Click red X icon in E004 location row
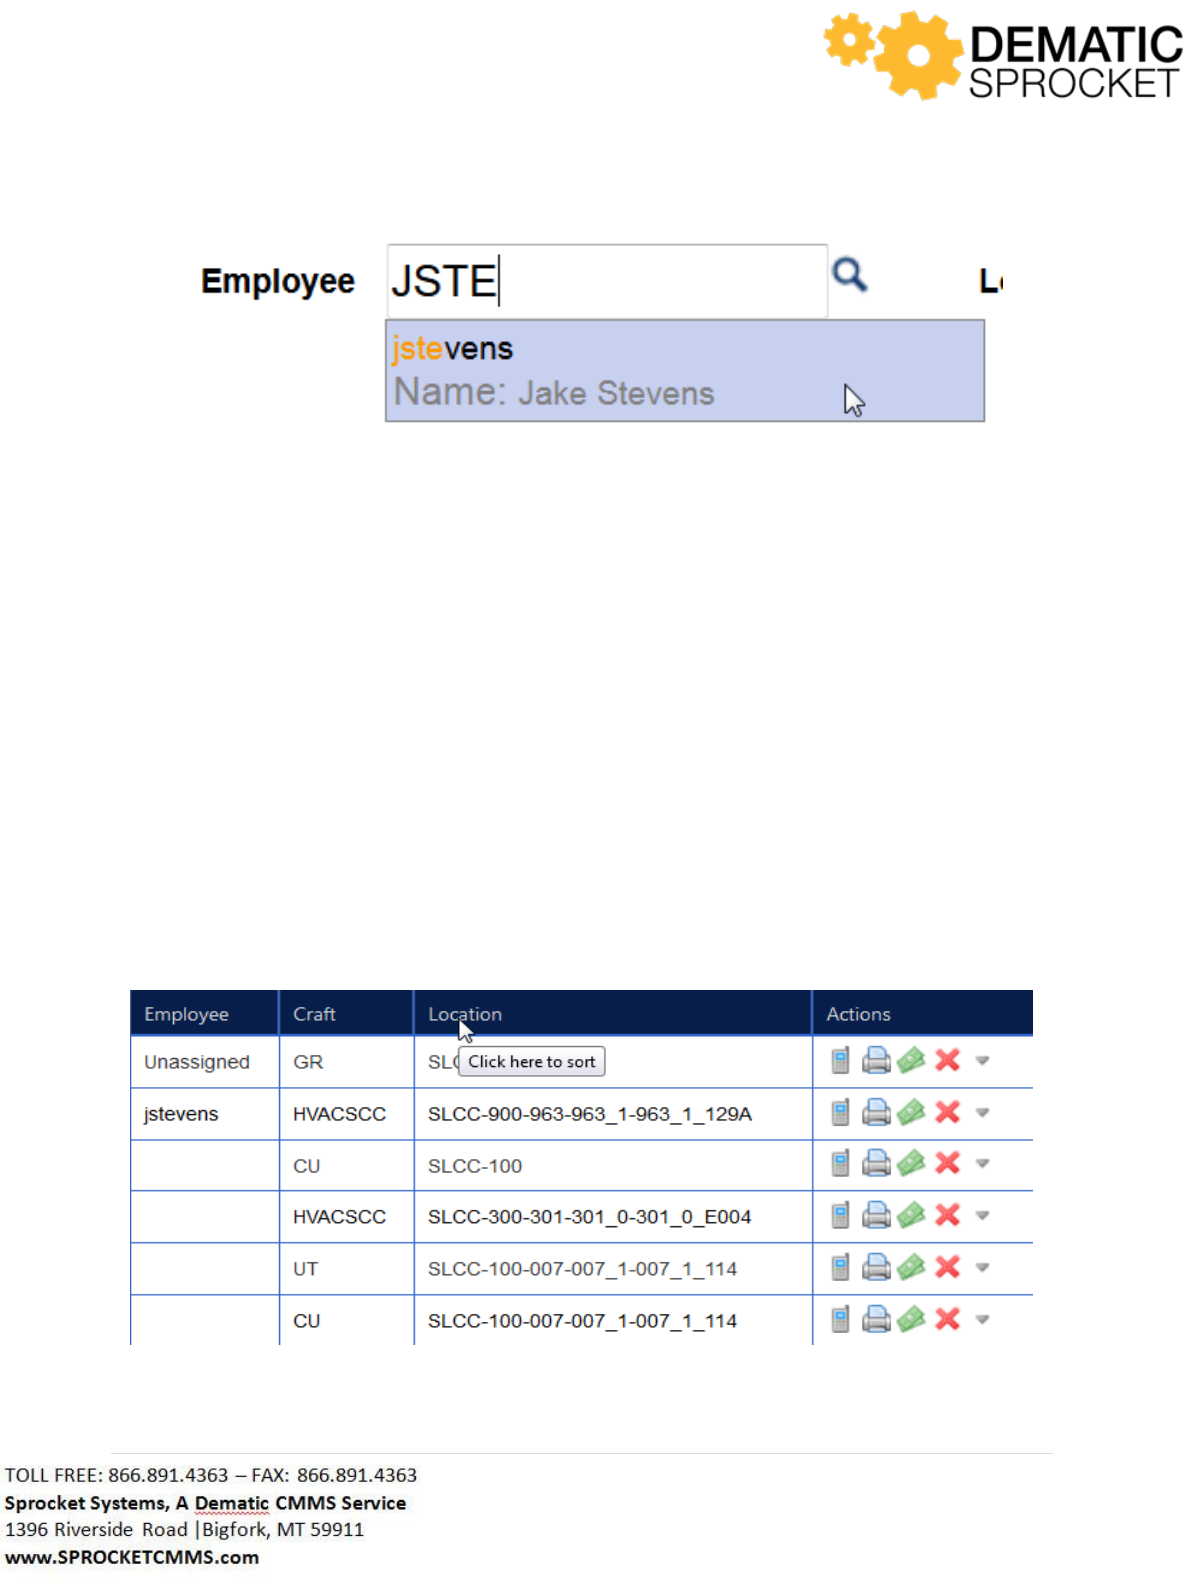1190x1581 pixels. 947,1215
